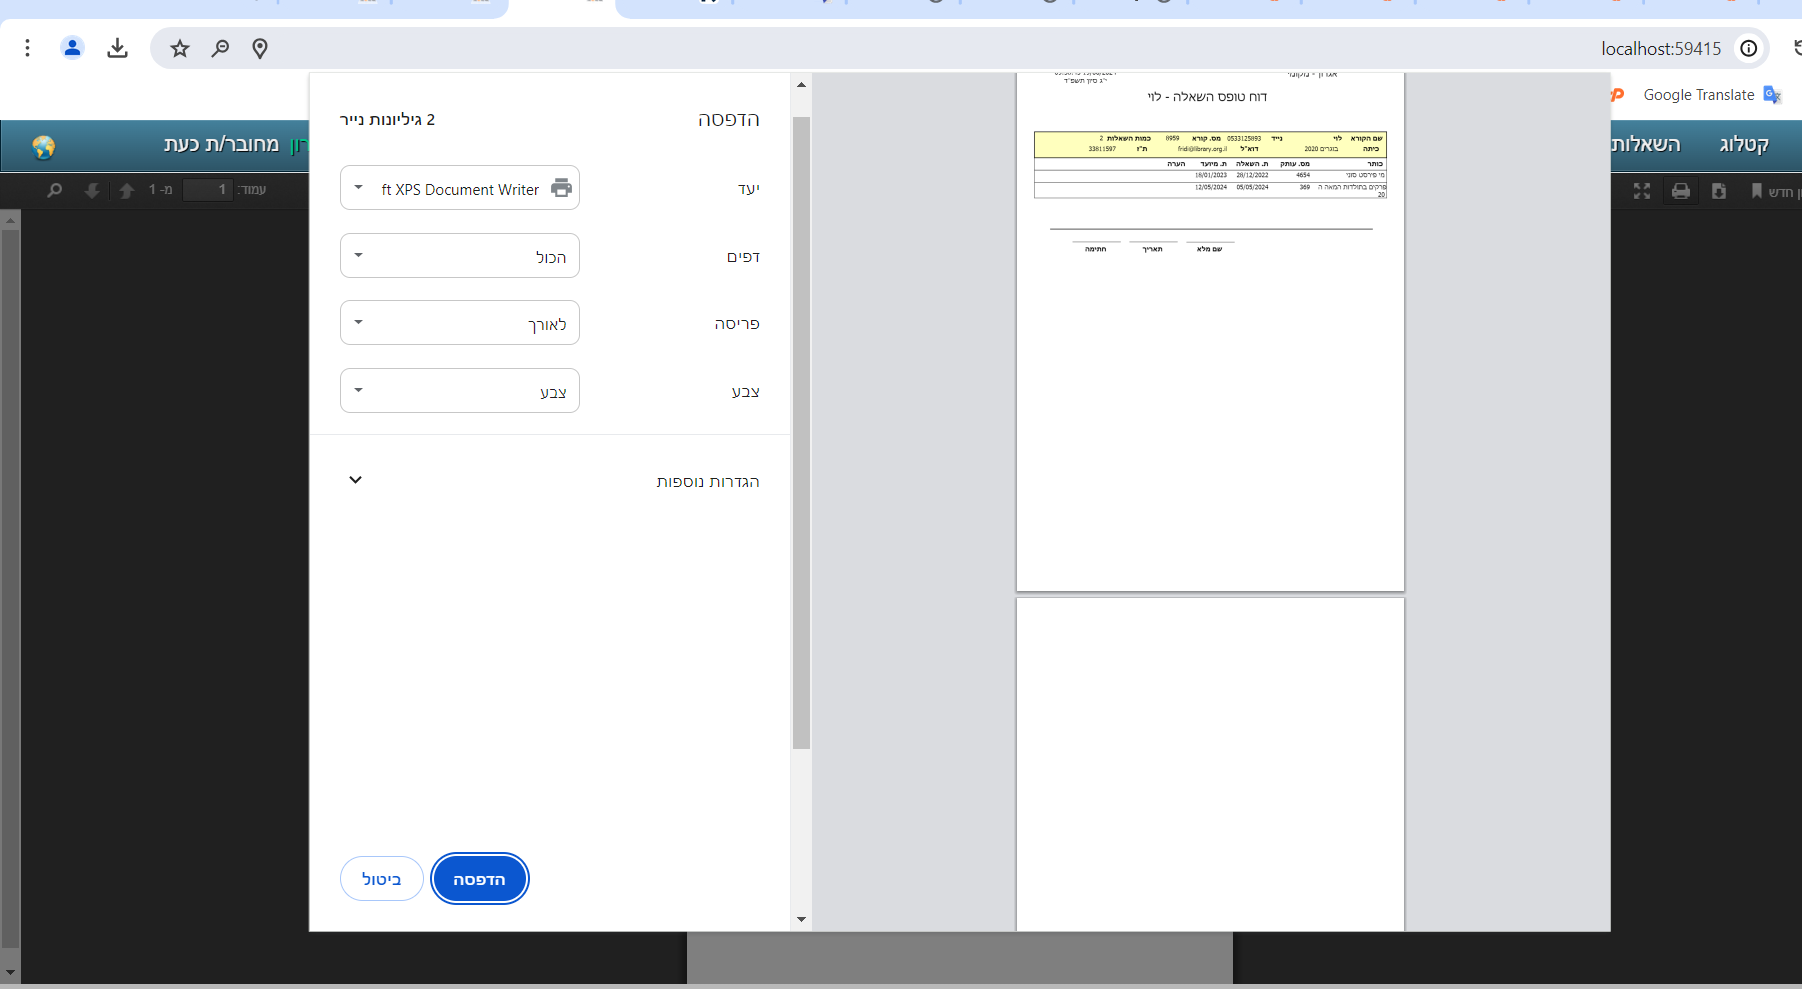Click the orange bookmark icon beside Google Translate
1802x989 pixels.
click(x=1616, y=95)
